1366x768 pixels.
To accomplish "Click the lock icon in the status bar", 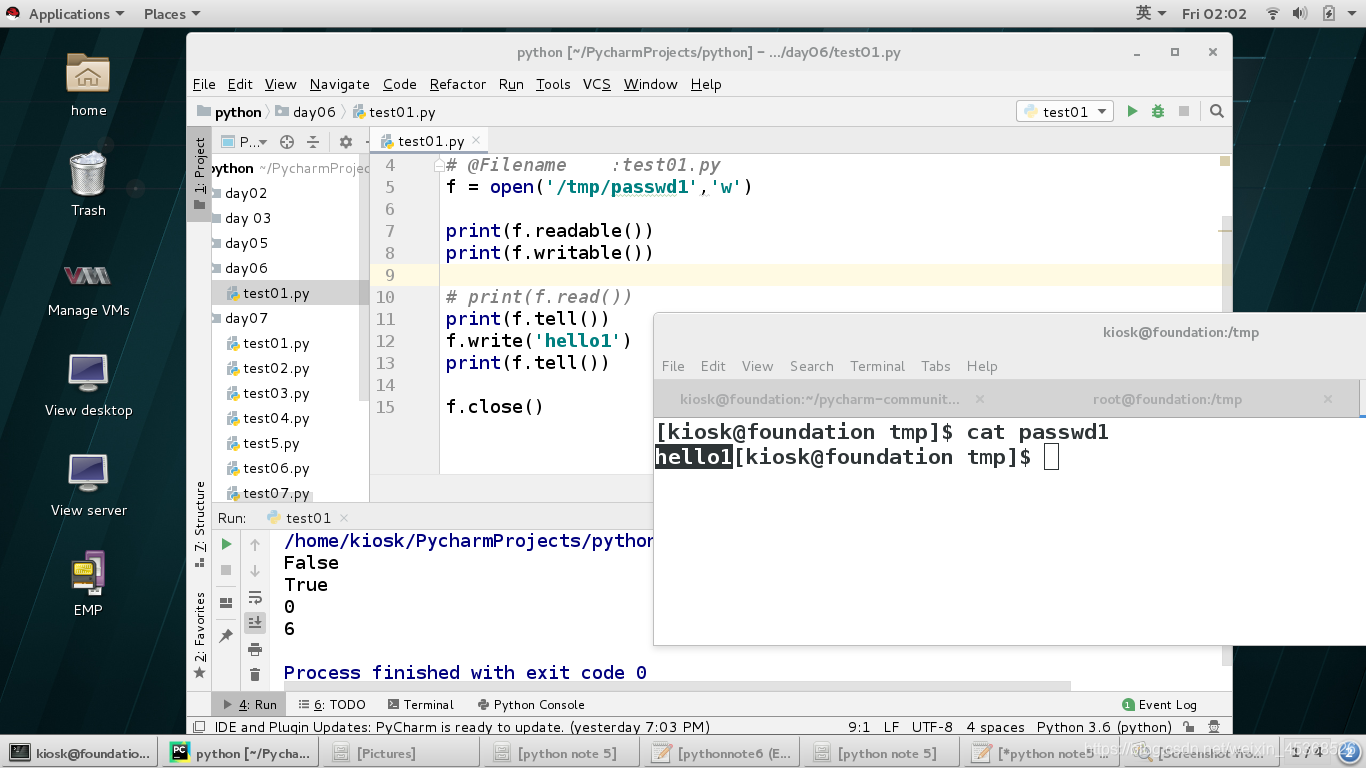I will coord(1189,728).
